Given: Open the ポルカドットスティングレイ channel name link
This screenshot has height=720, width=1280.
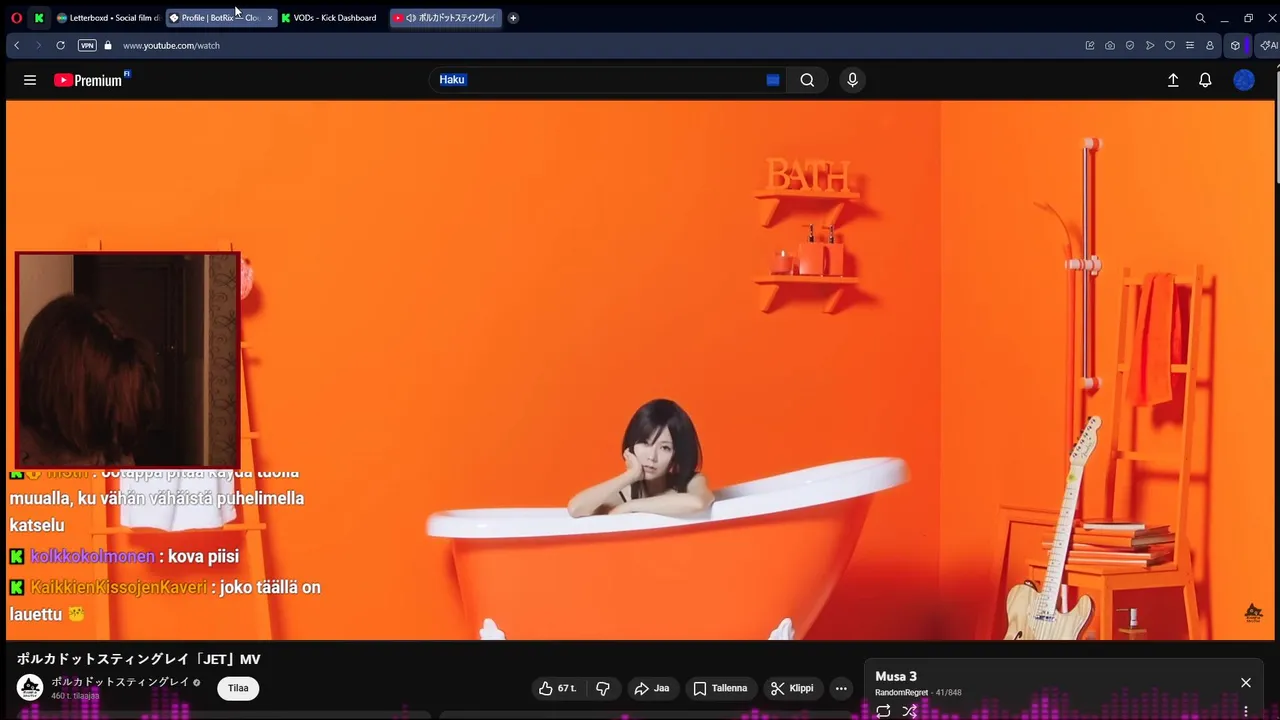Looking at the screenshot, I should pos(120,682).
